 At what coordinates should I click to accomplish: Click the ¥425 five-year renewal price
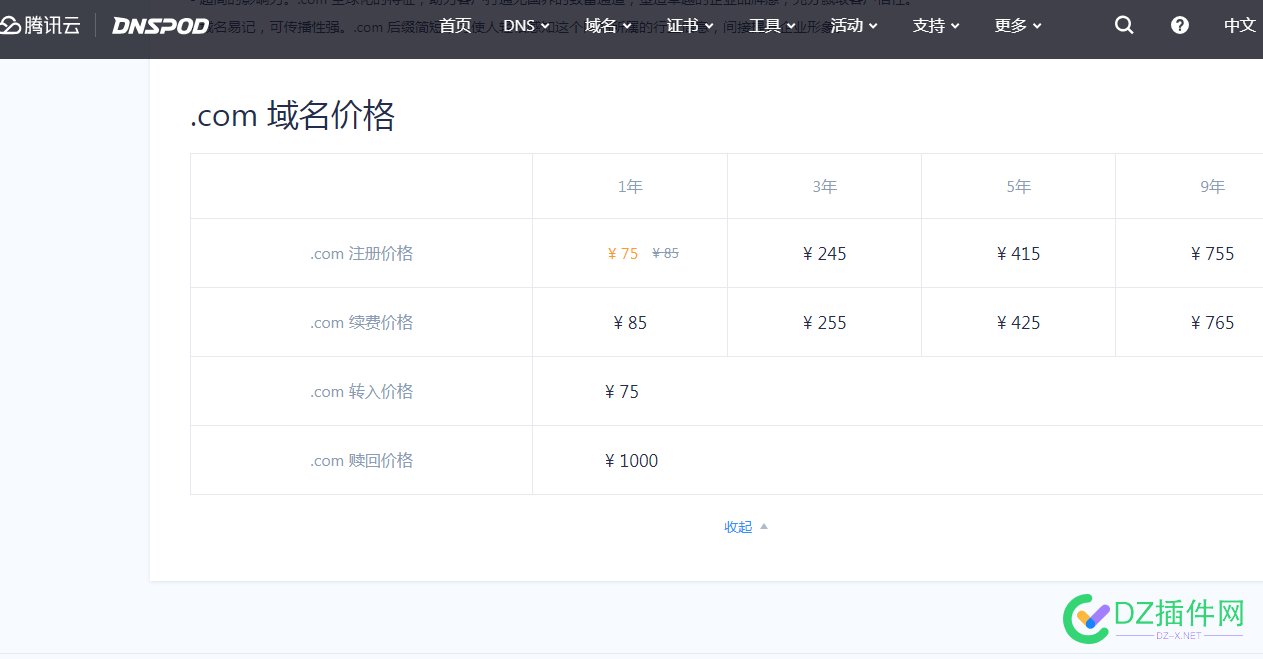pyautogui.click(x=1018, y=323)
